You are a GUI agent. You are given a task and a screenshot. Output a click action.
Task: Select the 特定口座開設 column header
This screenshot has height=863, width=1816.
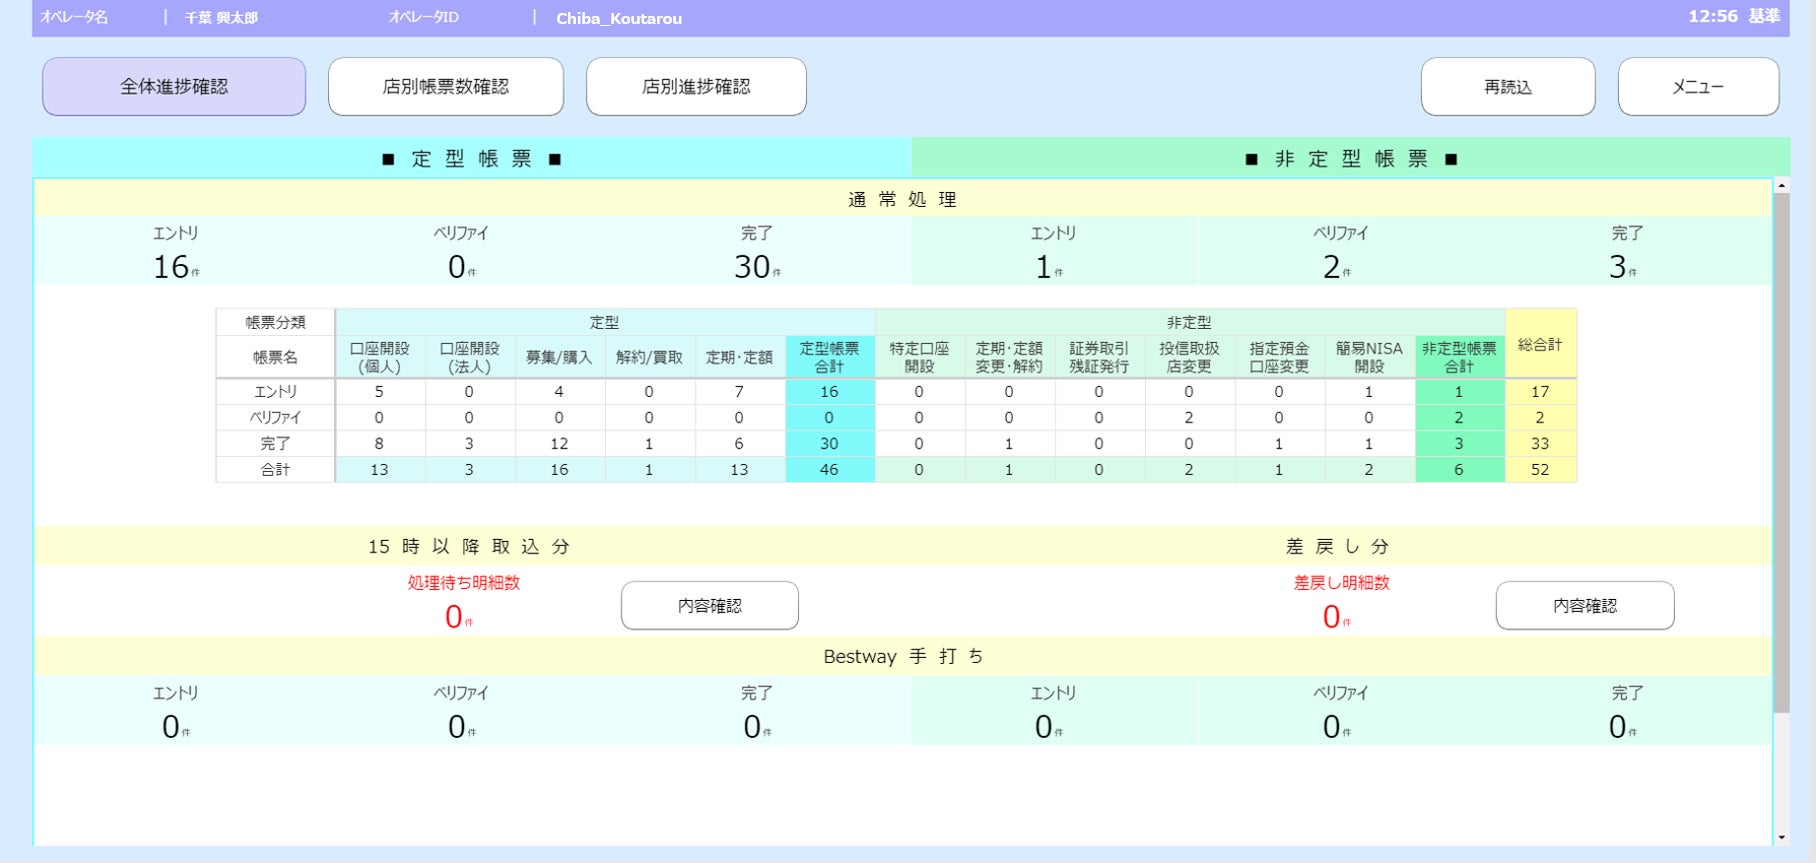click(920, 357)
